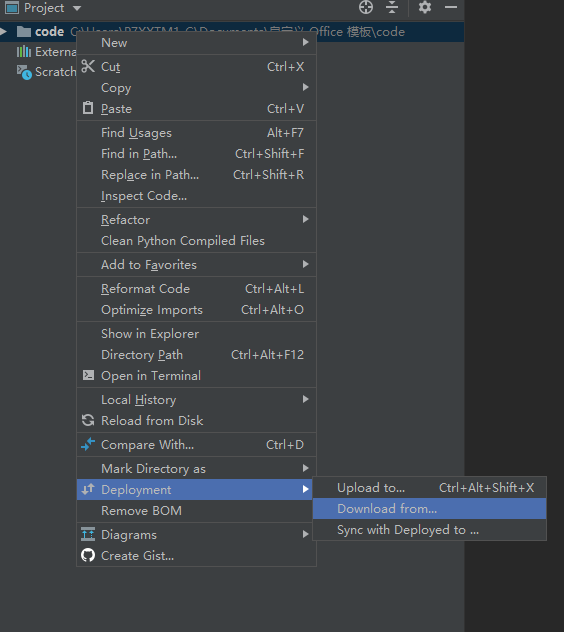The width and height of the screenshot is (564, 632).
Task: Collapse all using the toolbar icon
Action: [392, 7]
